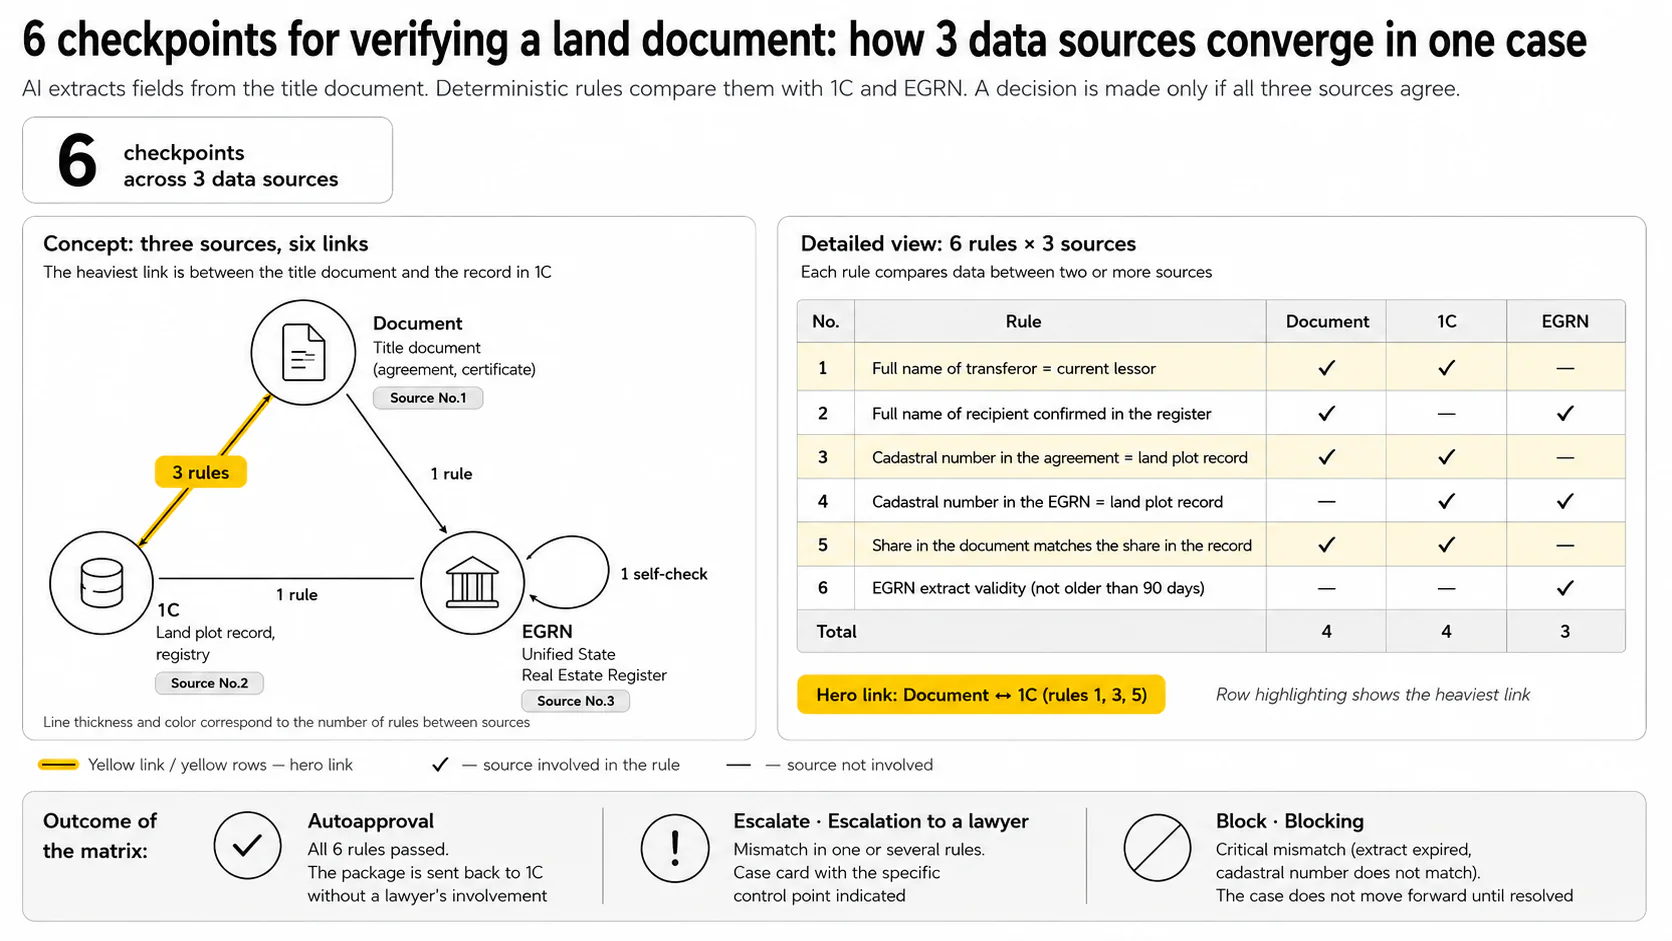Screen dimensions: 1672x941
Task: Click the Document-to-EGRN arrow line
Action: coord(396,464)
